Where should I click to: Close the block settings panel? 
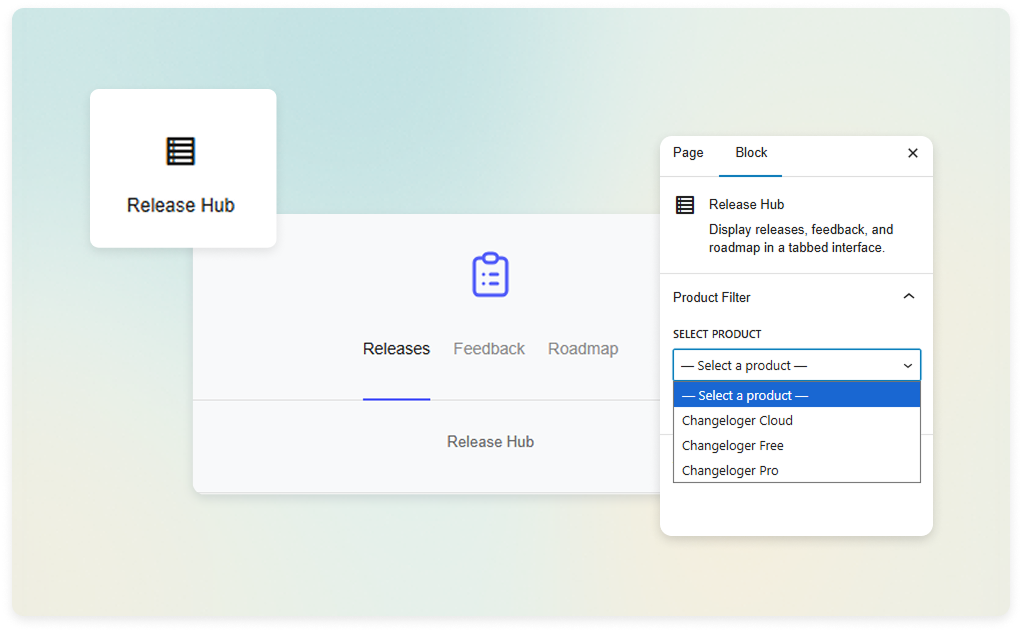coord(911,152)
